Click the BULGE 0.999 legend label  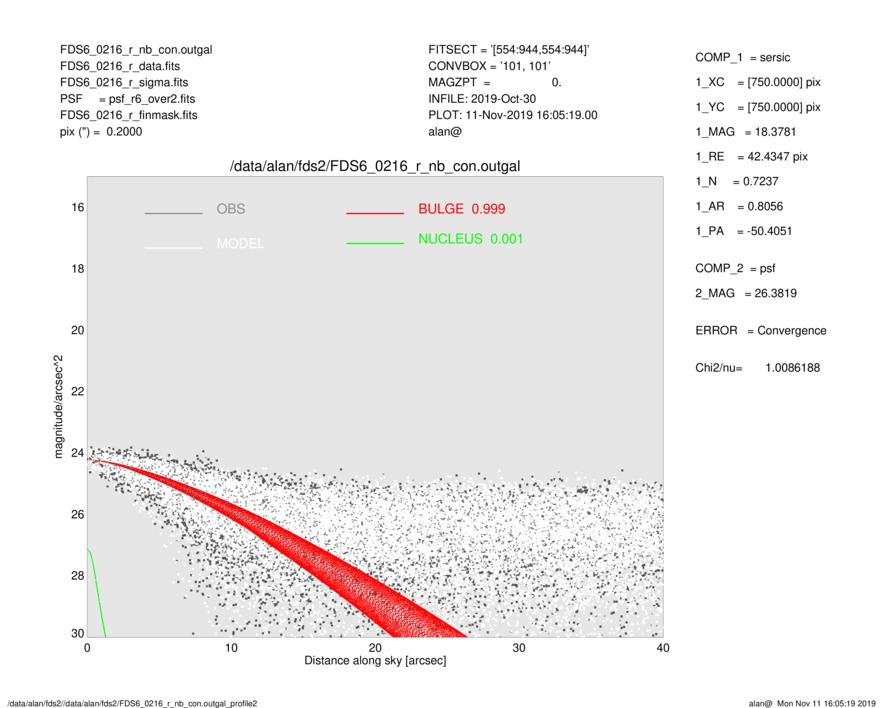tap(462, 209)
